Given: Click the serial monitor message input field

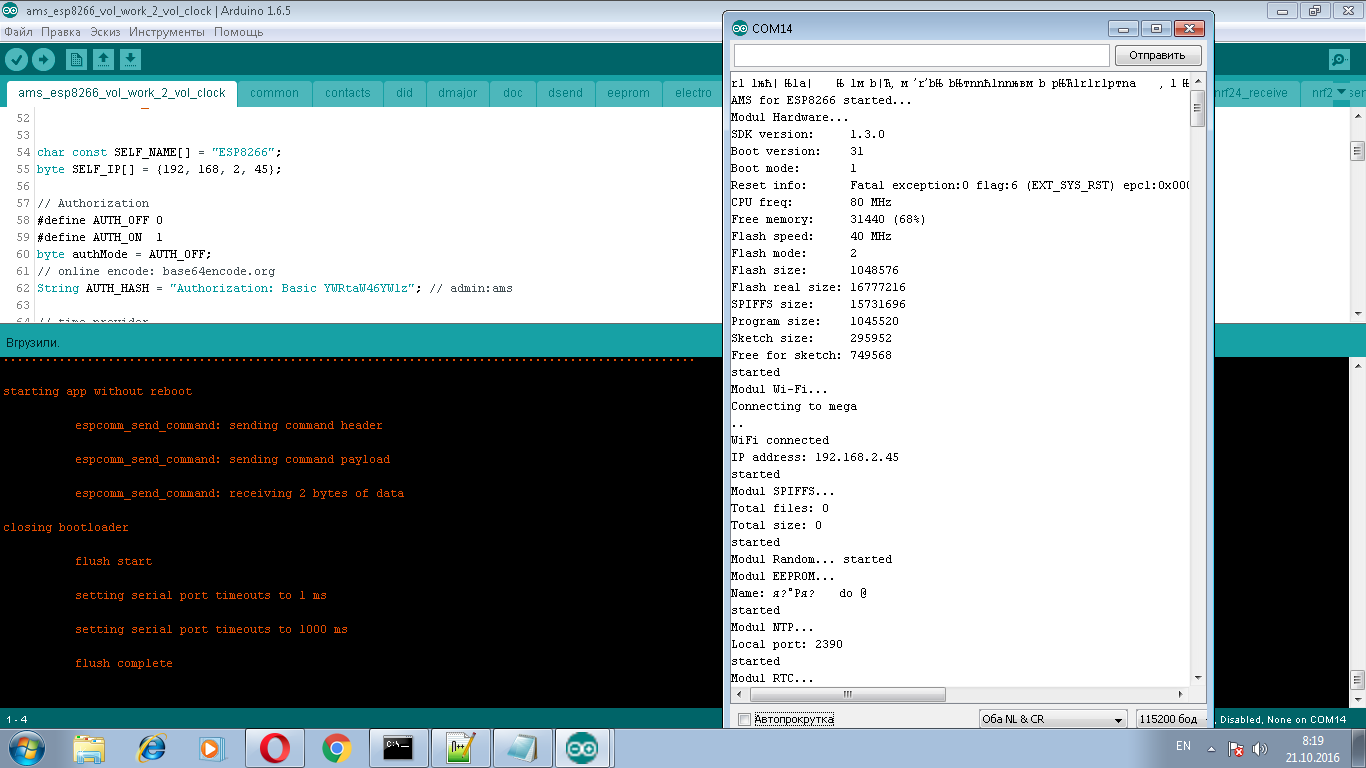Looking at the screenshot, I should tap(920, 55).
